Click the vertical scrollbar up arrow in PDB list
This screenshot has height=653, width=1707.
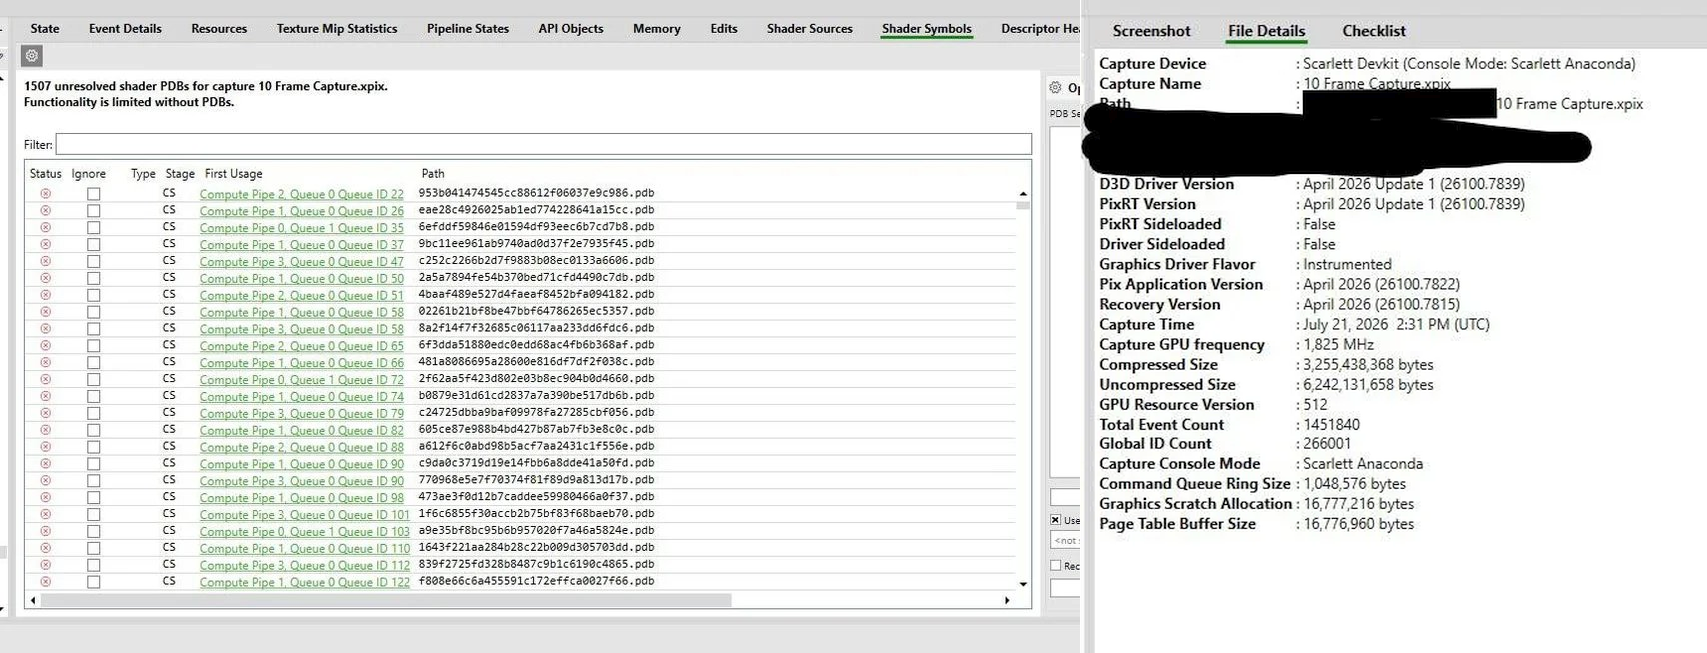coord(1023,193)
